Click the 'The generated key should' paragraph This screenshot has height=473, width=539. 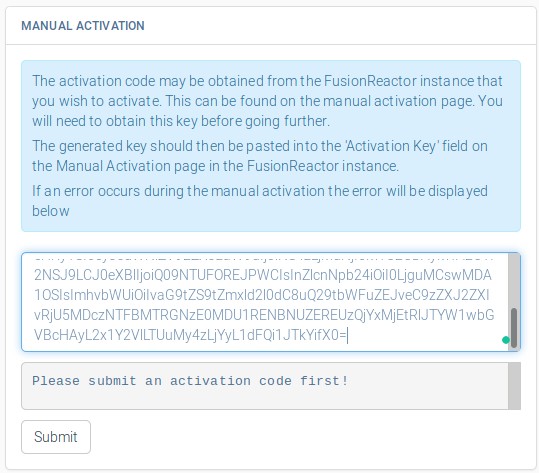(260, 156)
